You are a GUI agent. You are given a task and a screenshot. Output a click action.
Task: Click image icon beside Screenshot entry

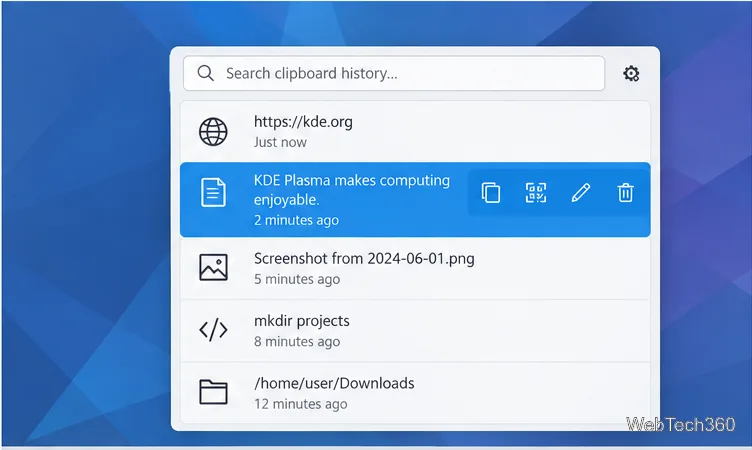point(213,267)
